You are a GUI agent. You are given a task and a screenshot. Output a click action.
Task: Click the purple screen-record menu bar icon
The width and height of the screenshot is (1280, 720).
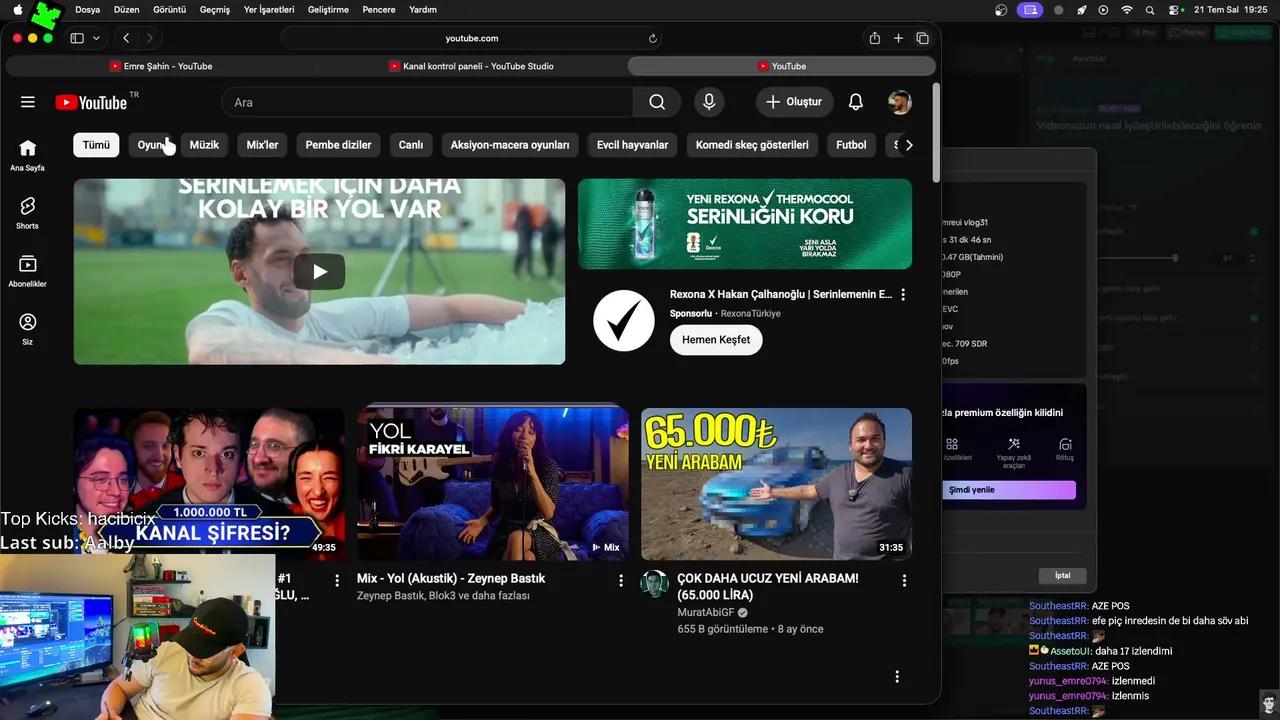click(1030, 9)
